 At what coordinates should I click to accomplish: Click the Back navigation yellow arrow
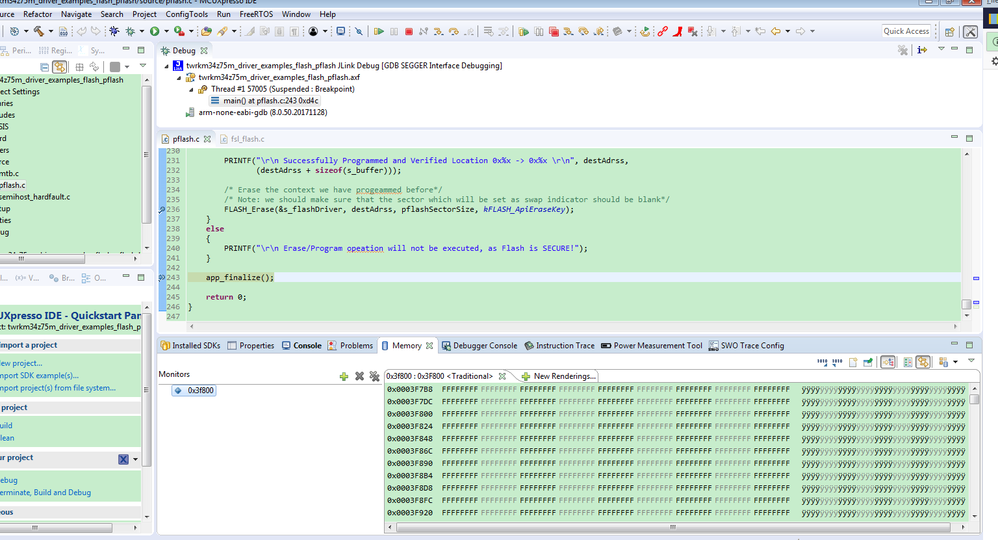pos(776,31)
